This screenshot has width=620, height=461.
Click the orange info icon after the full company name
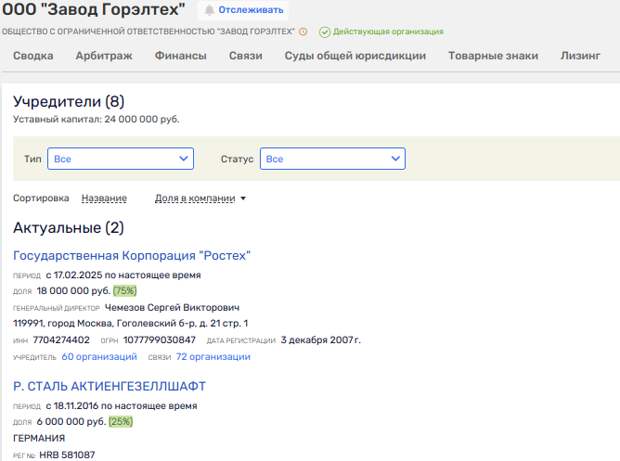click(303, 32)
